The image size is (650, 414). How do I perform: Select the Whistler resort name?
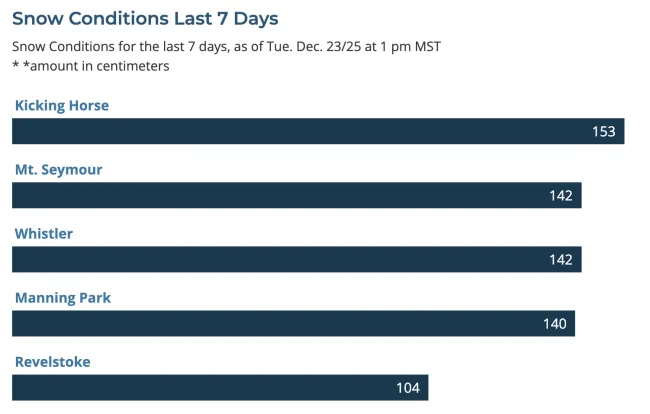[43, 233]
